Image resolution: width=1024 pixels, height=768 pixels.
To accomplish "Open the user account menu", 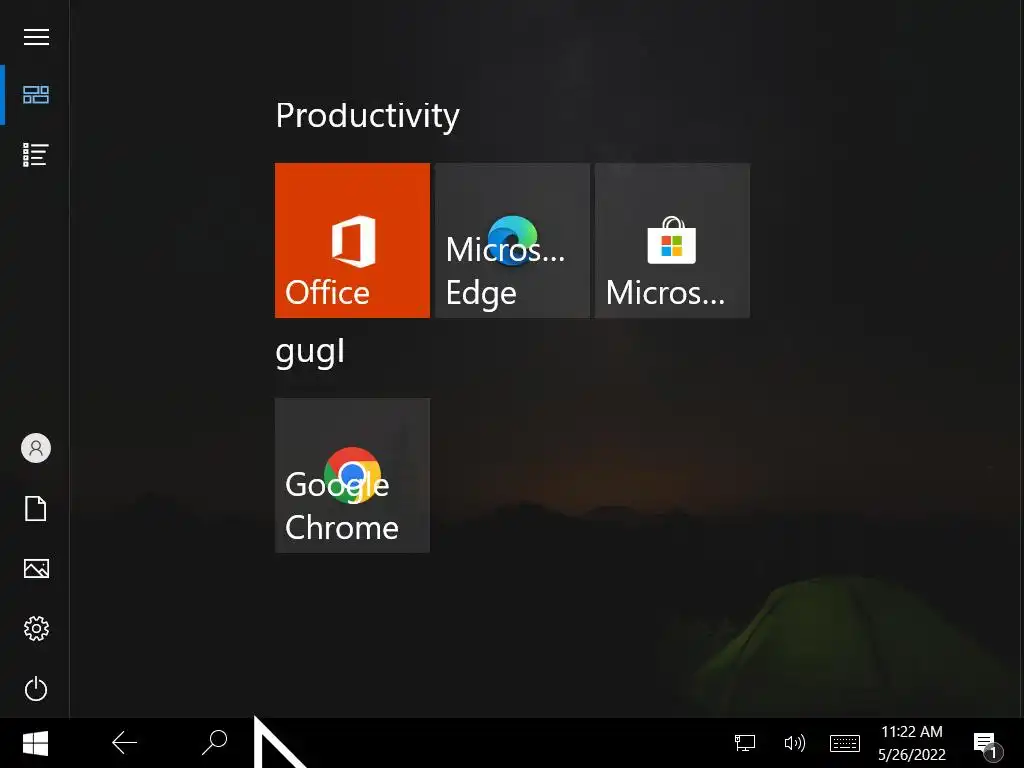I will 36,448.
